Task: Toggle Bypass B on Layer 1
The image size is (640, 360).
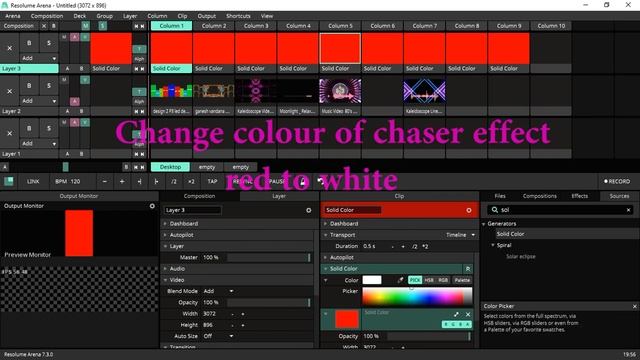Action: click(x=29, y=128)
